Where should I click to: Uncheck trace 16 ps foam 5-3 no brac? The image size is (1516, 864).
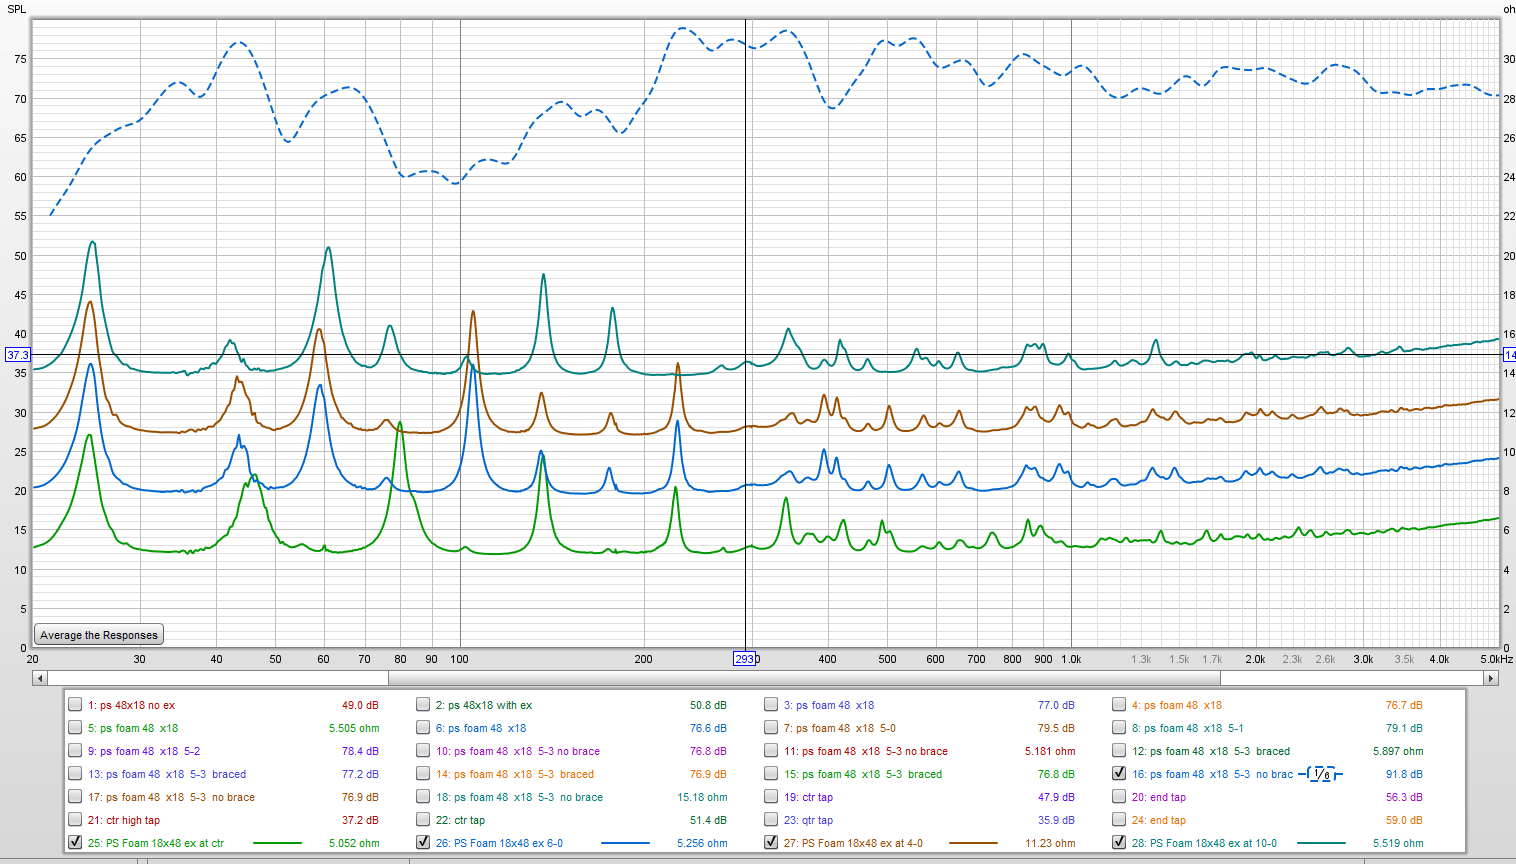tap(1119, 773)
